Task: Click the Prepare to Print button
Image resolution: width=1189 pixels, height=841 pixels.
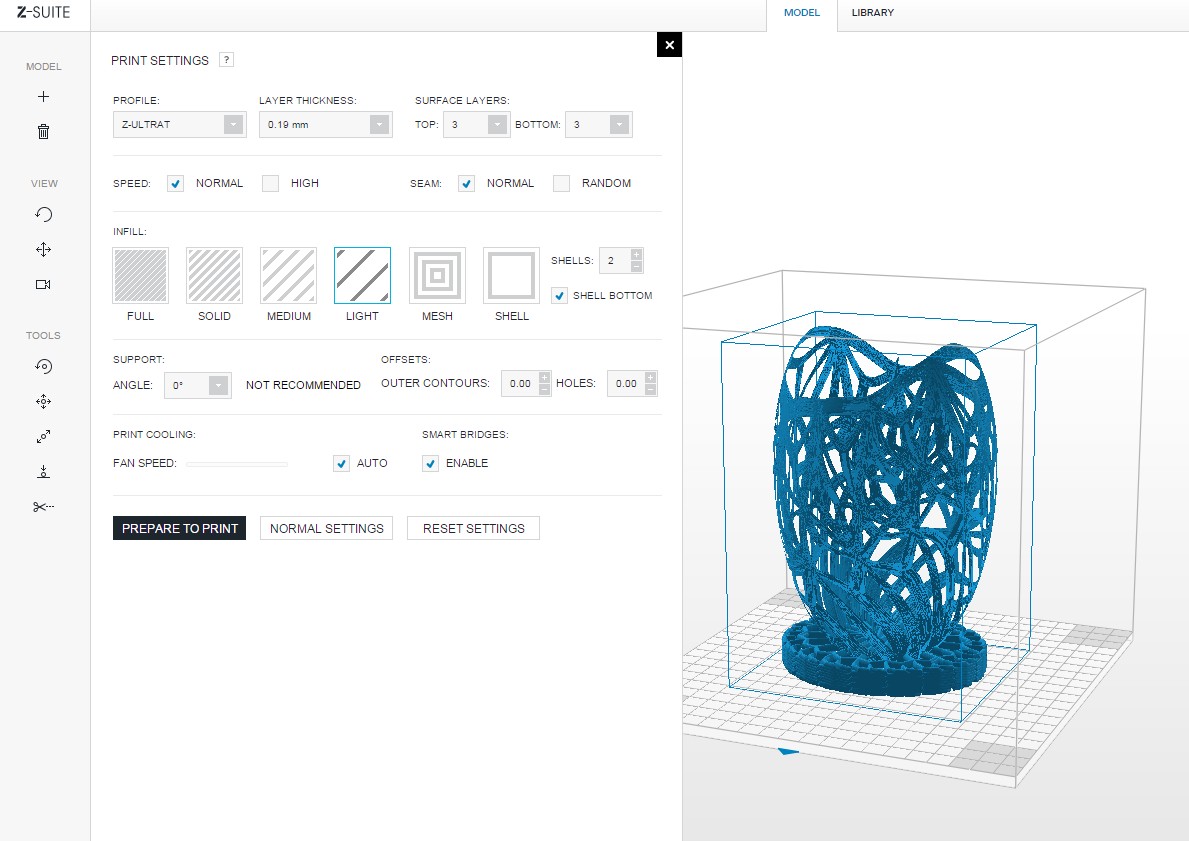Action: 180,529
